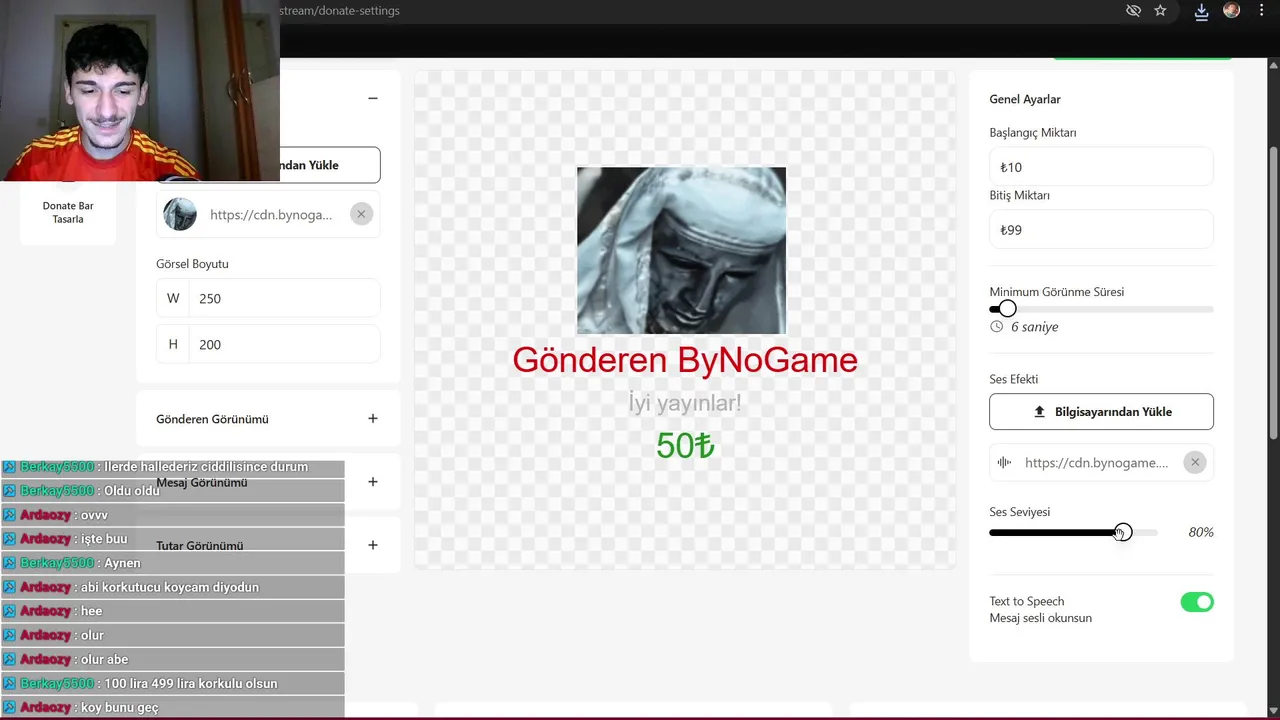1280x720 pixels.
Task: Click the preview donation image
Action: 681,250
